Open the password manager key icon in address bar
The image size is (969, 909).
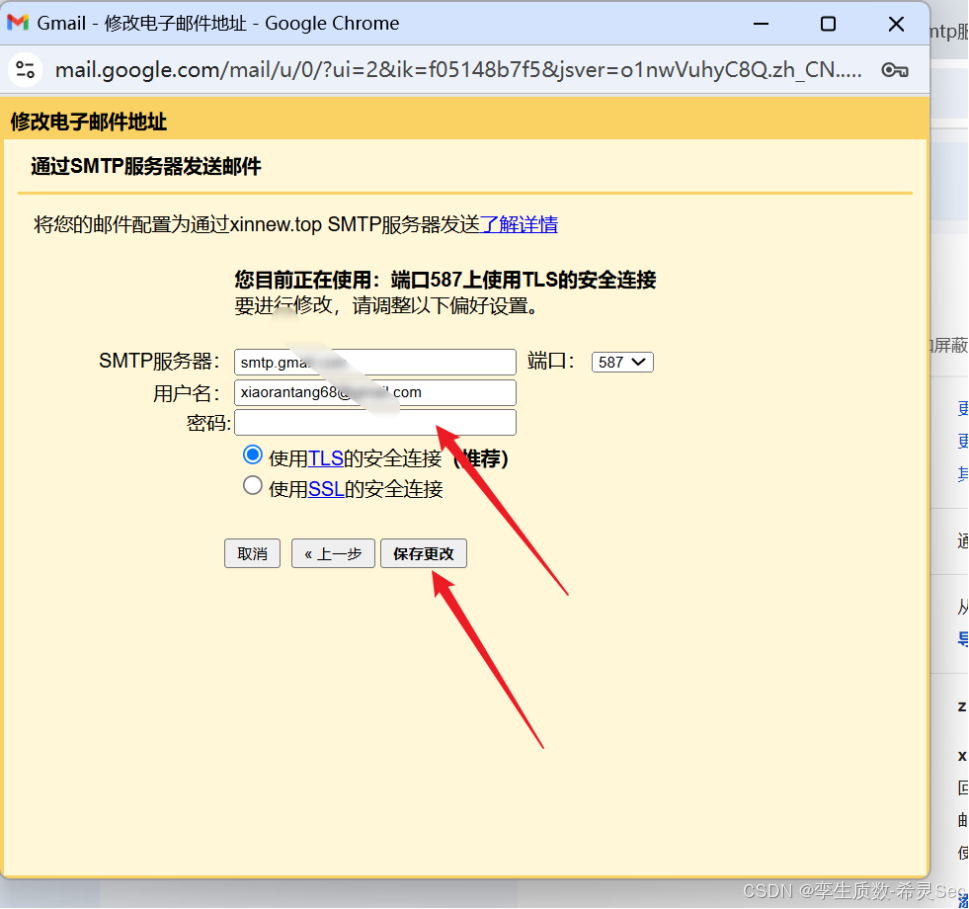coord(894,70)
